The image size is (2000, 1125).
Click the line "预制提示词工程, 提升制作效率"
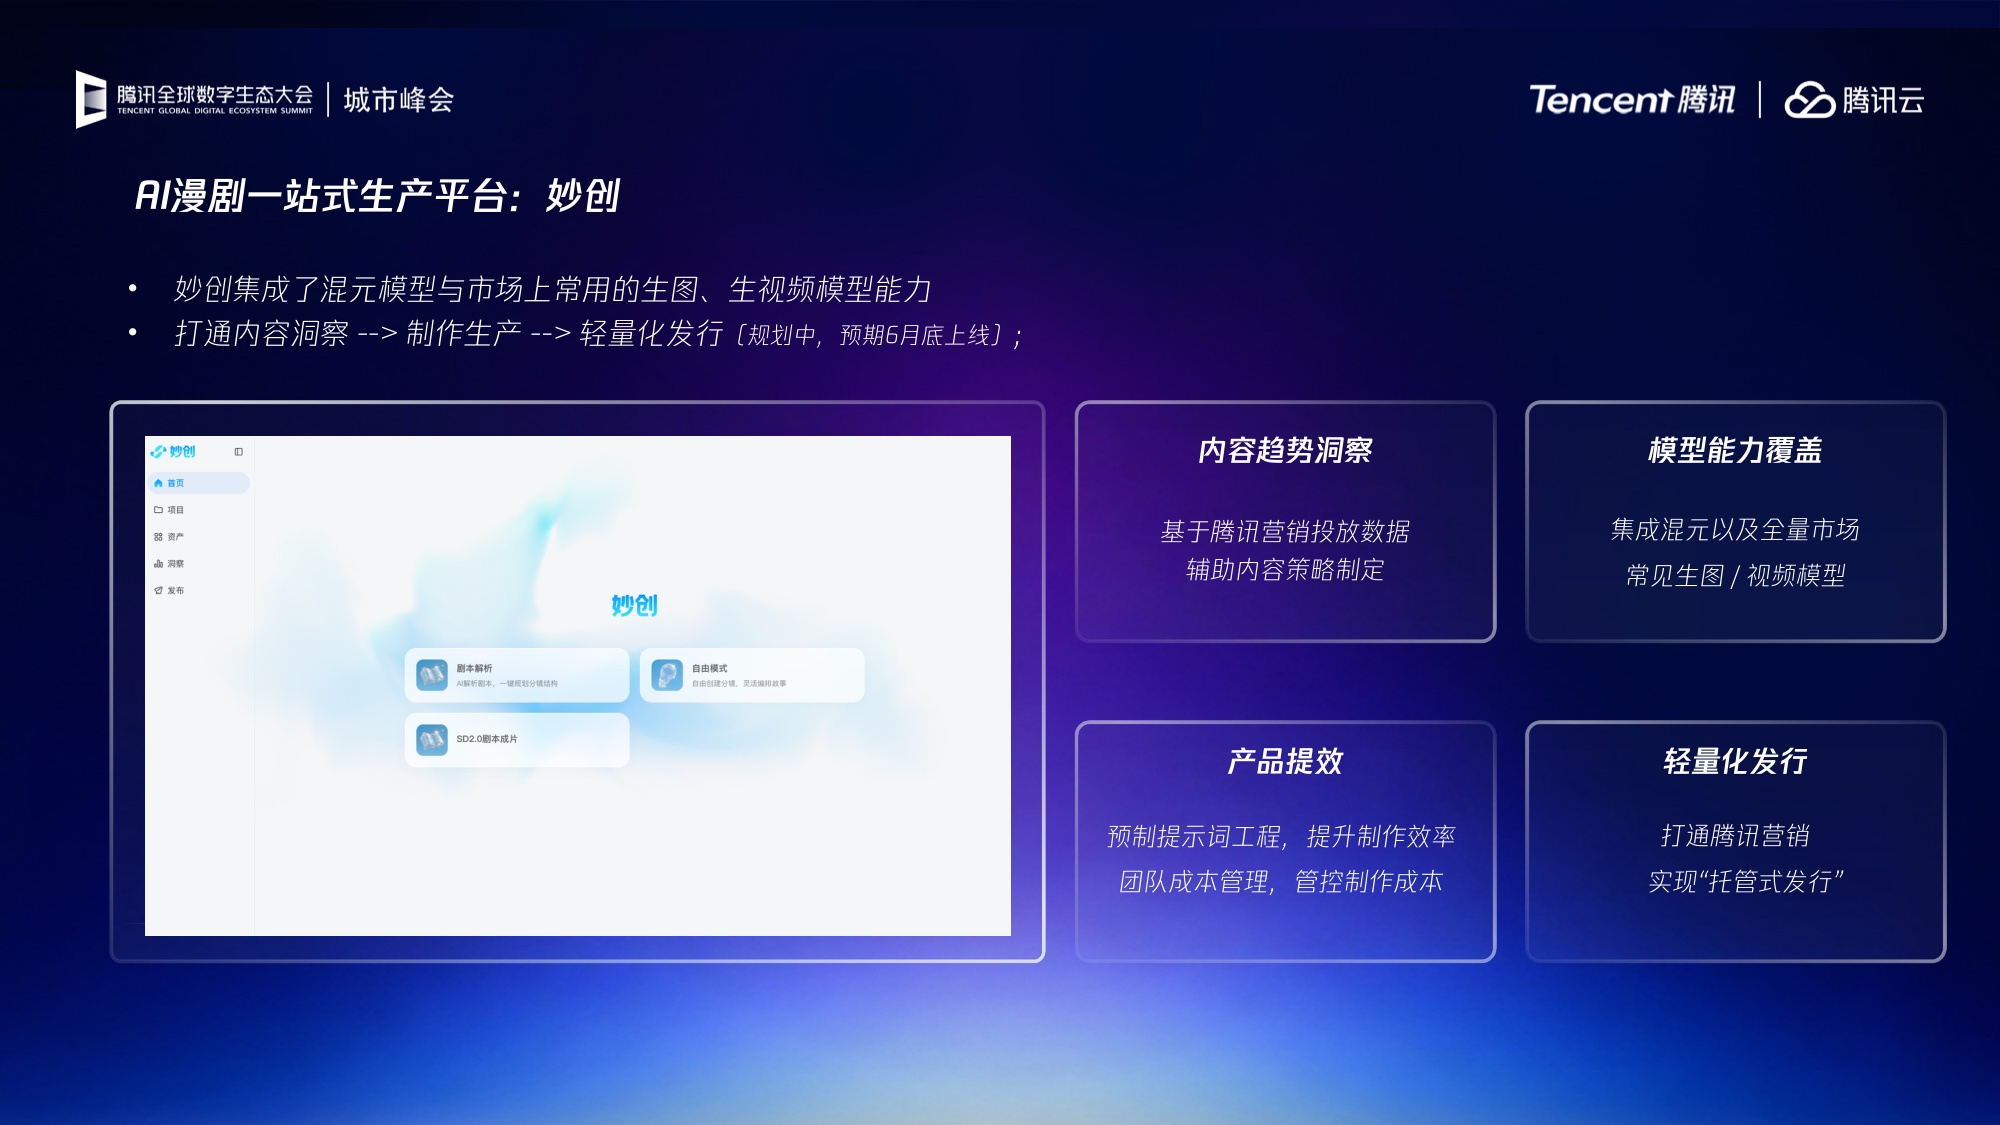tap(1281, 836)
